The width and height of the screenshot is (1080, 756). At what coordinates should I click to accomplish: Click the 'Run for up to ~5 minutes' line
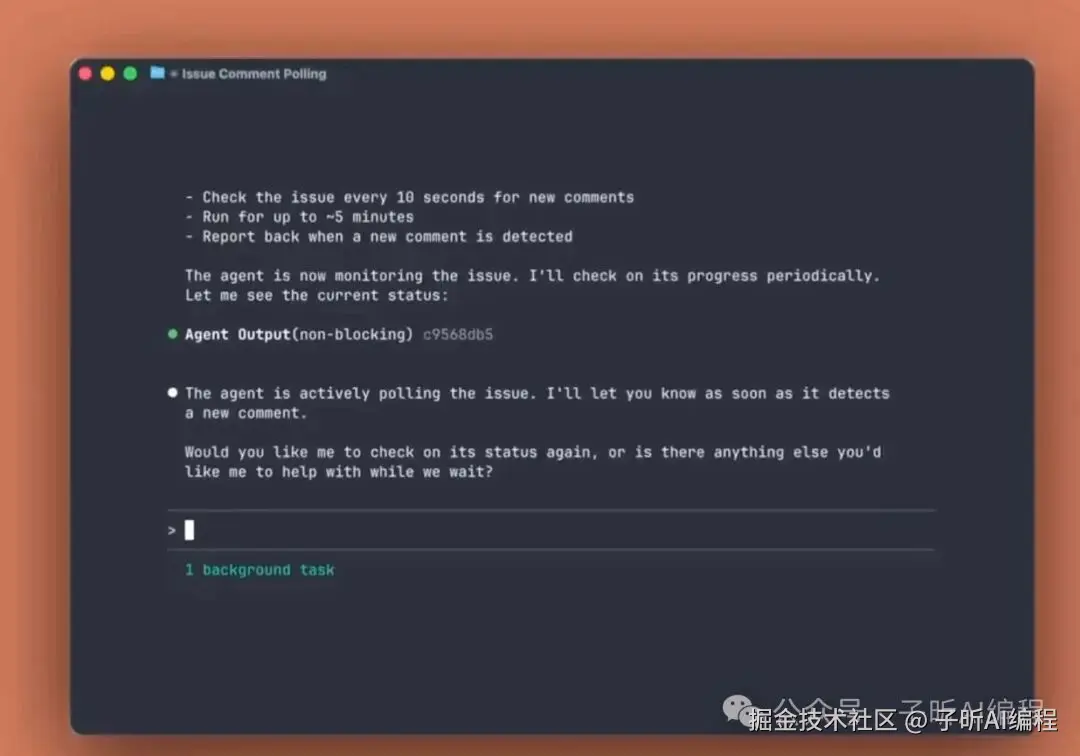300,217
